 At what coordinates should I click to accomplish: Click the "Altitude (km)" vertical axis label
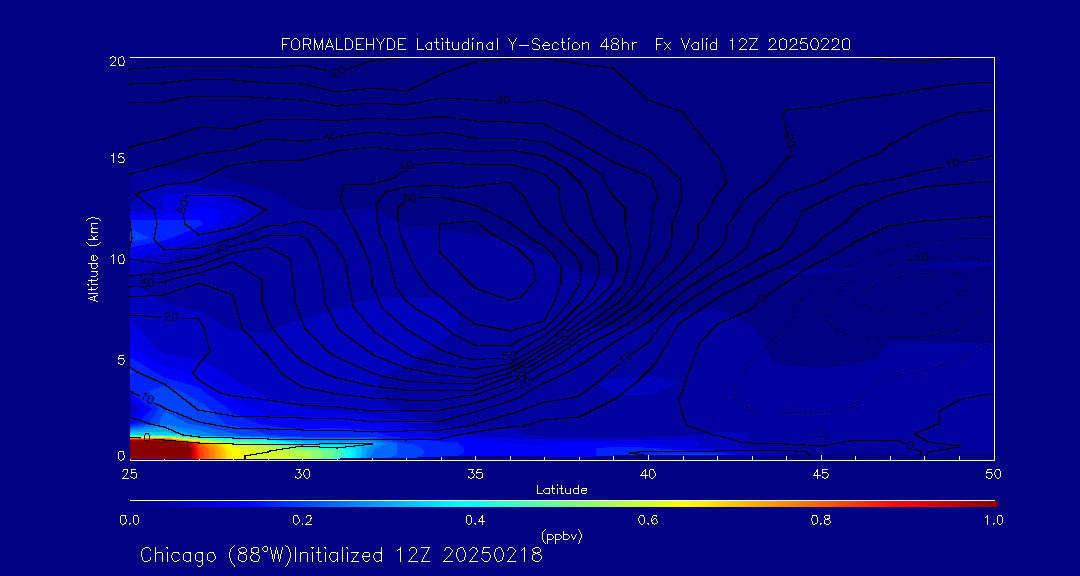pos(93,259)
